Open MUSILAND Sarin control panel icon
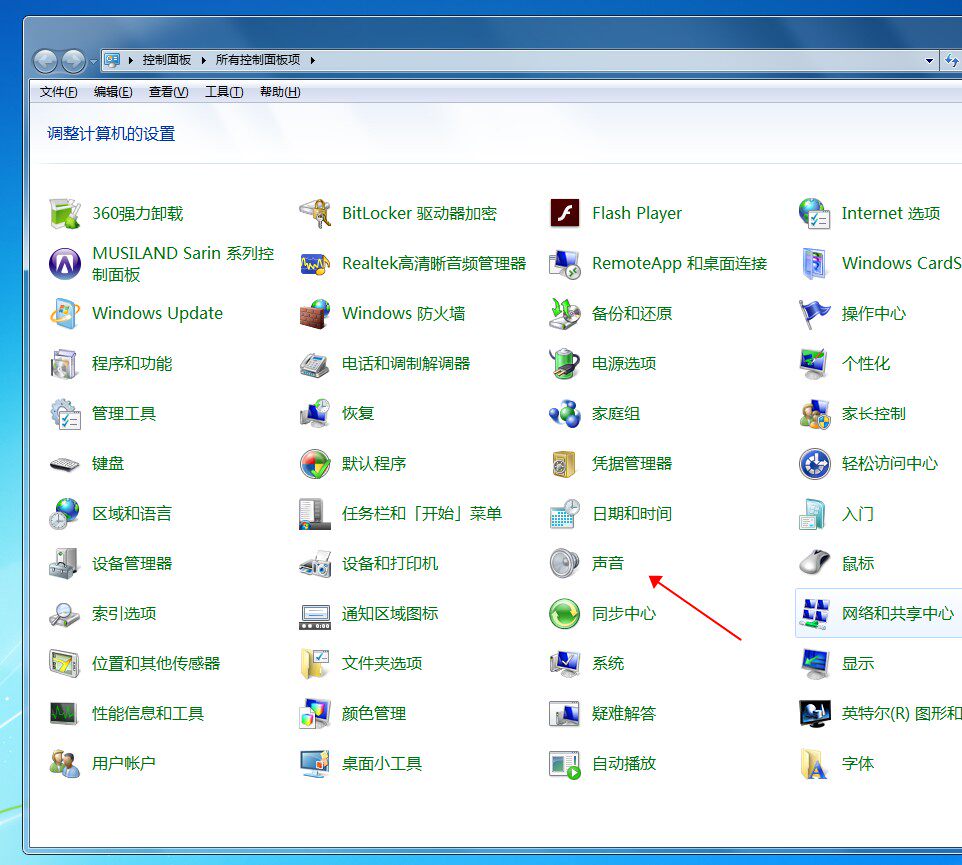This screenshot has width=962, height=865. (x=64, y=264)
